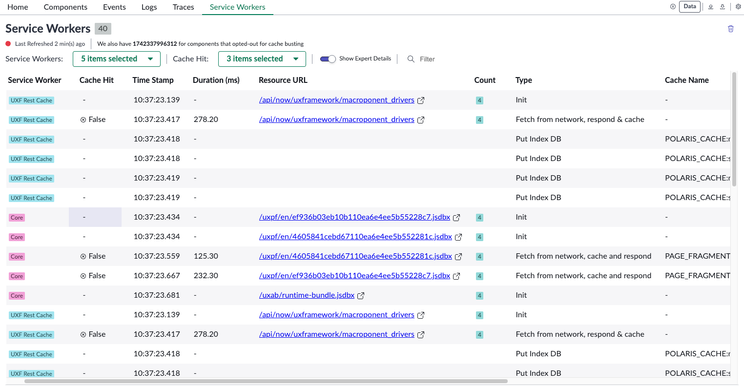Open the Logs tab
The width and height of the screenshot is (744, 386).
149,7
